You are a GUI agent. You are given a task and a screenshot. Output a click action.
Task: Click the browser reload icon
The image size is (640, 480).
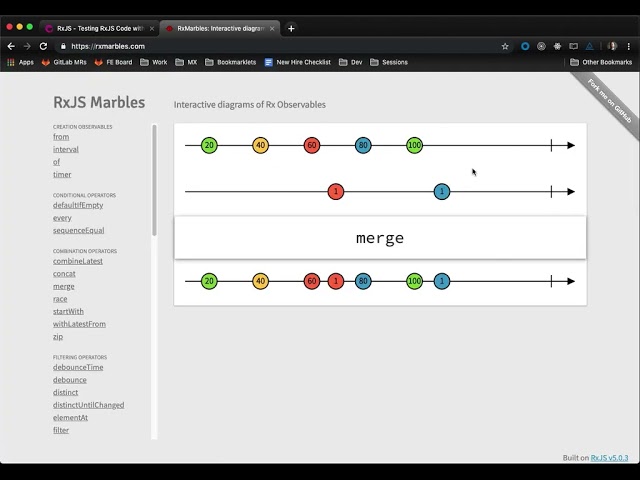[x=43, y=46]
